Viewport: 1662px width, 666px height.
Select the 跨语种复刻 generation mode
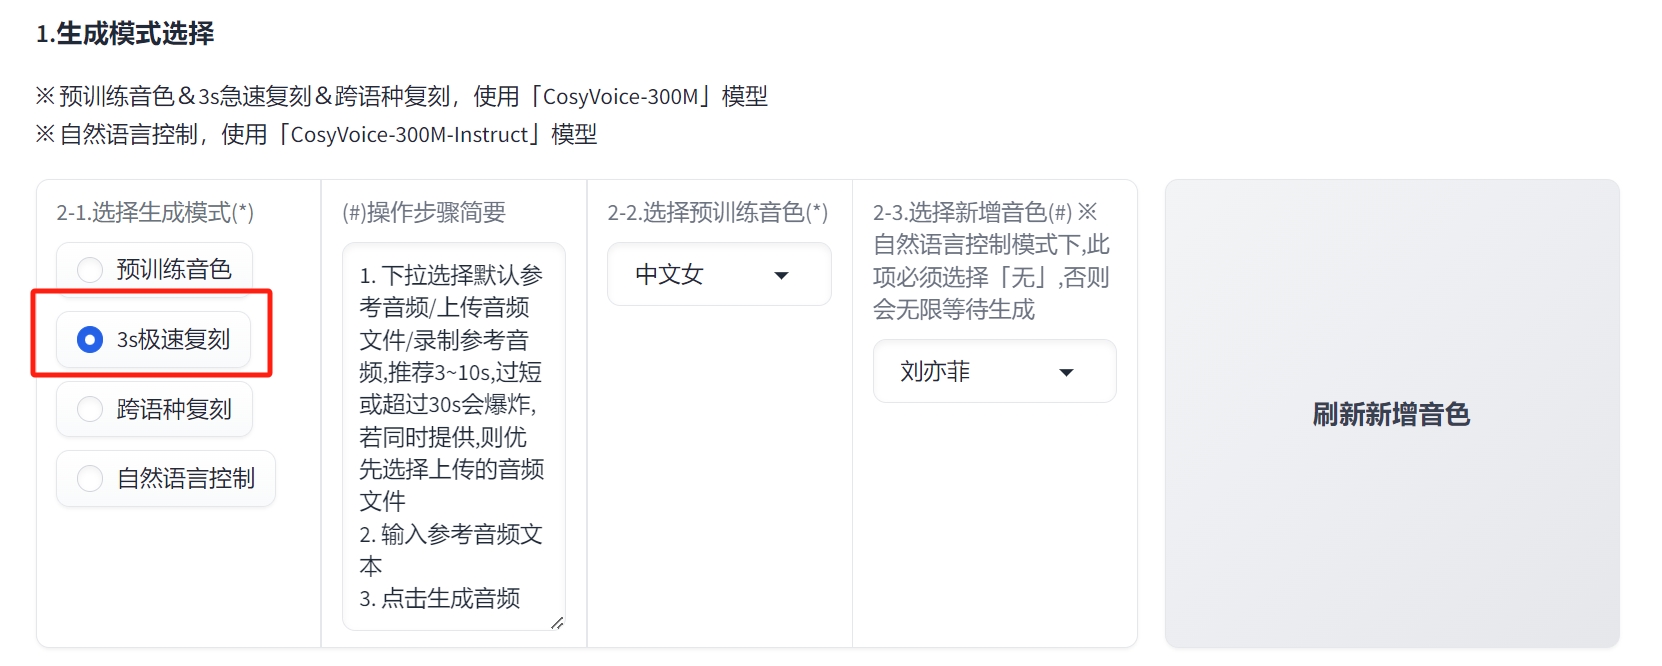154,409
